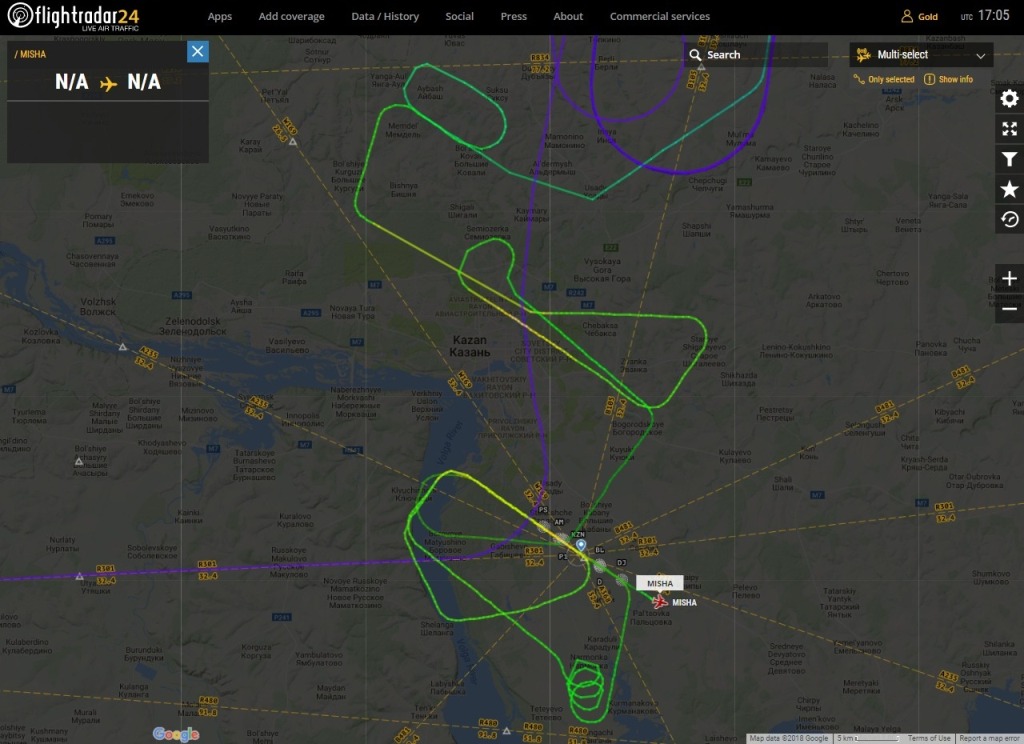
Task: Open the playback history clock icon
Action: pos(1009,219)
